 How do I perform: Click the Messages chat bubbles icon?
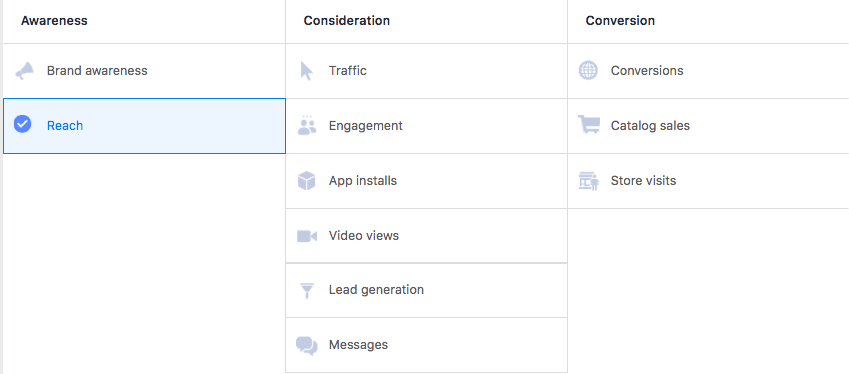click(306, 346)
